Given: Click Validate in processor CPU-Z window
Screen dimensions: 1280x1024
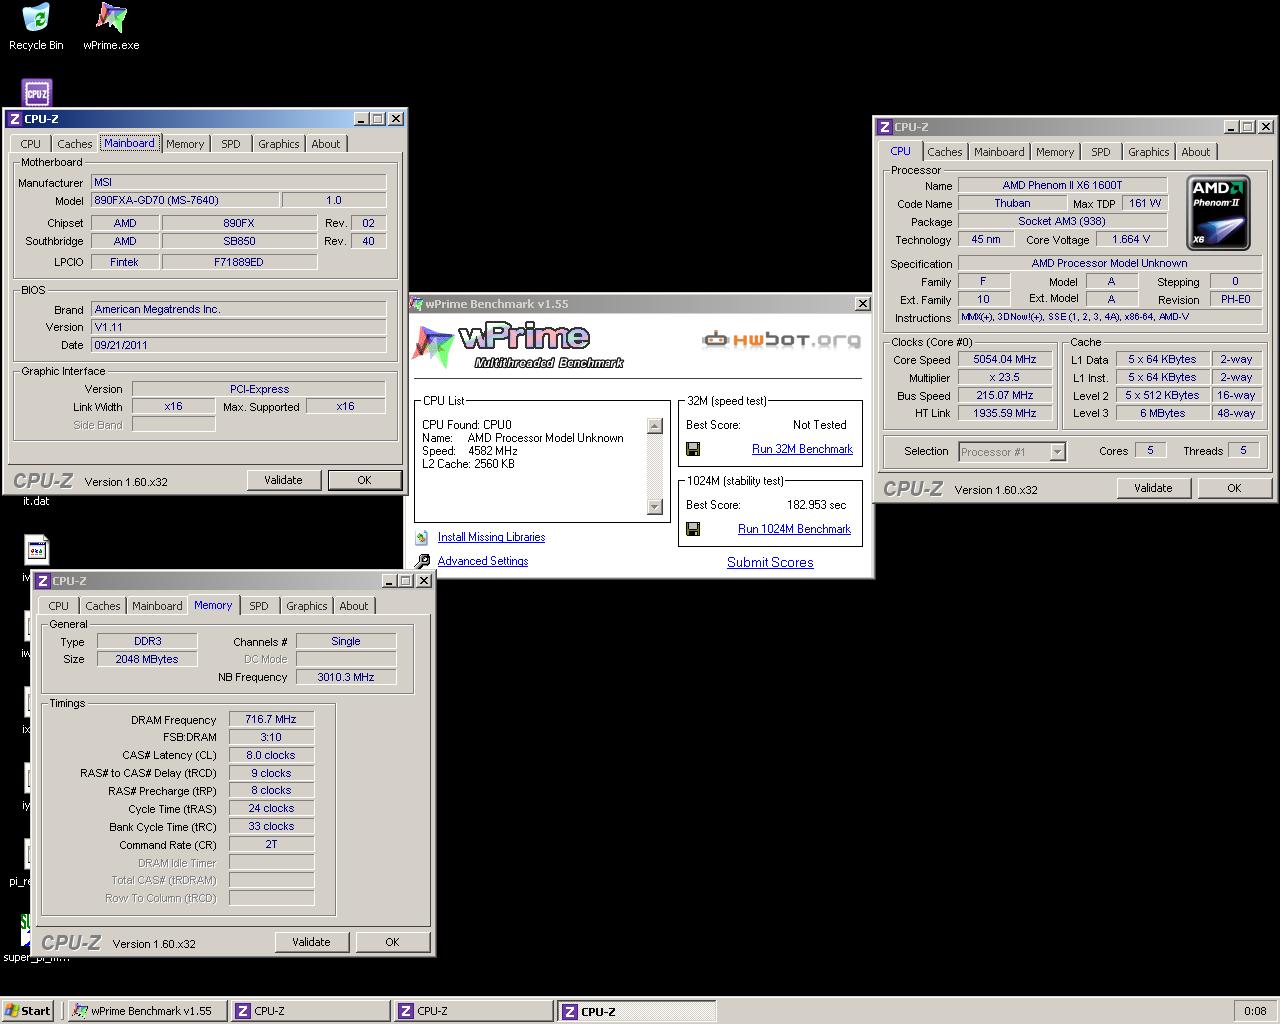Looking at the screenshot, I should click(x=1153, y=488).
